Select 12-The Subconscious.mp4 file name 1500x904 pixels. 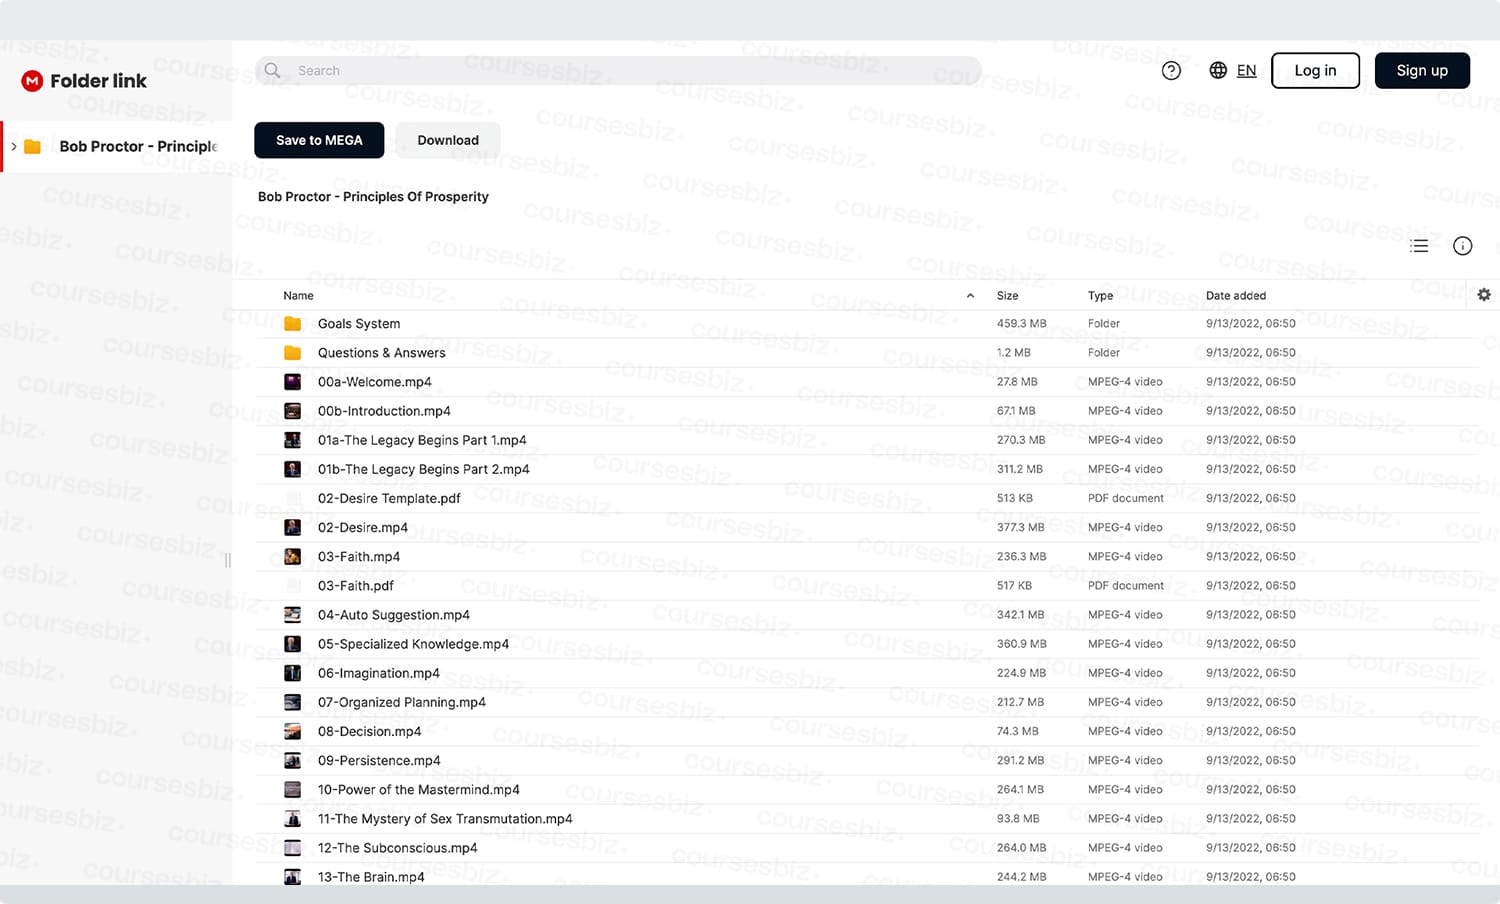398,848
